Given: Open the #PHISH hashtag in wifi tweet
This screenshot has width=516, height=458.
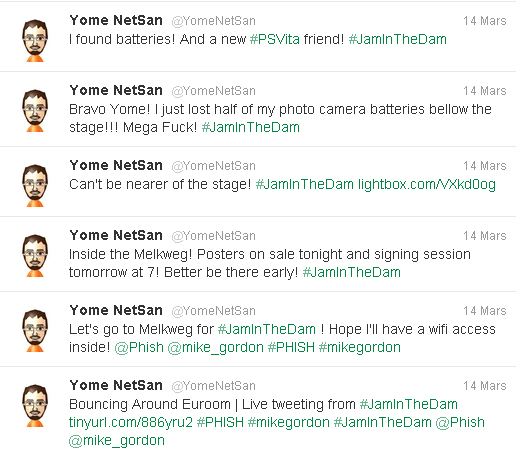Looking at the screenshot, I should point(291,347).
